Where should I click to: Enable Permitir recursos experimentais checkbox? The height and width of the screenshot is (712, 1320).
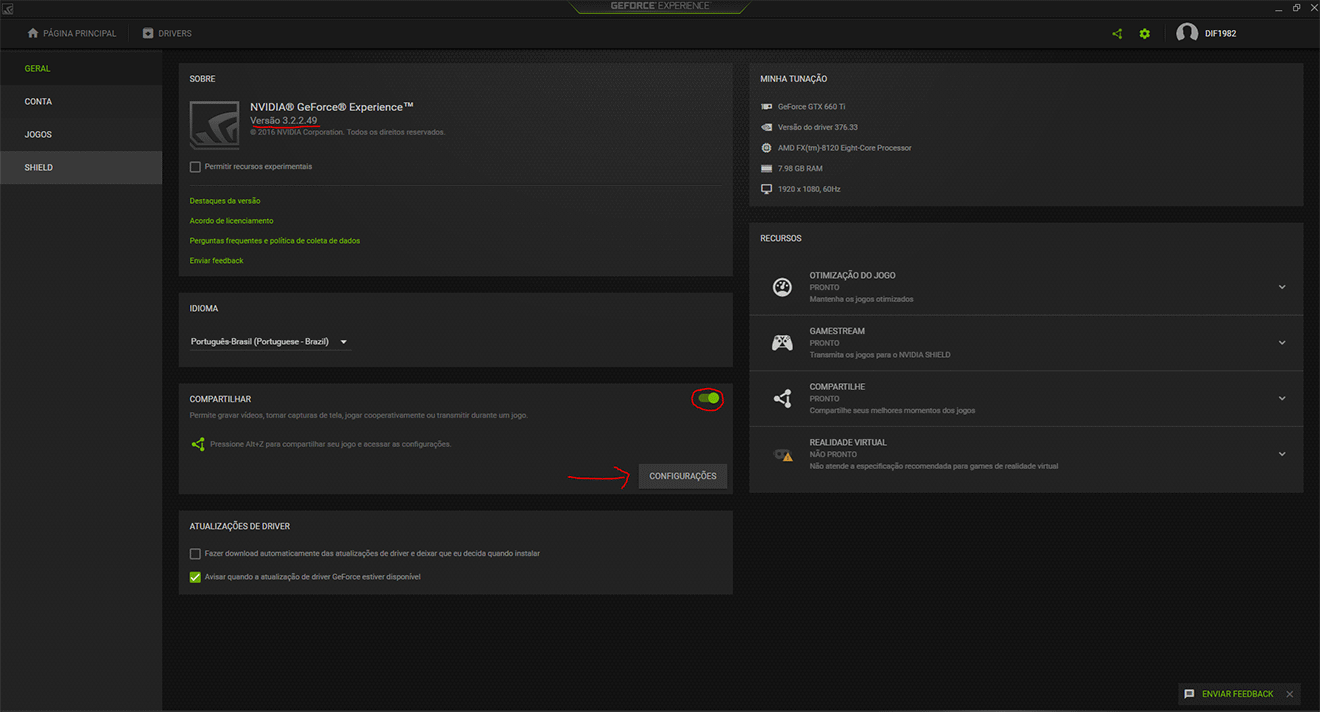pos(195,167)
